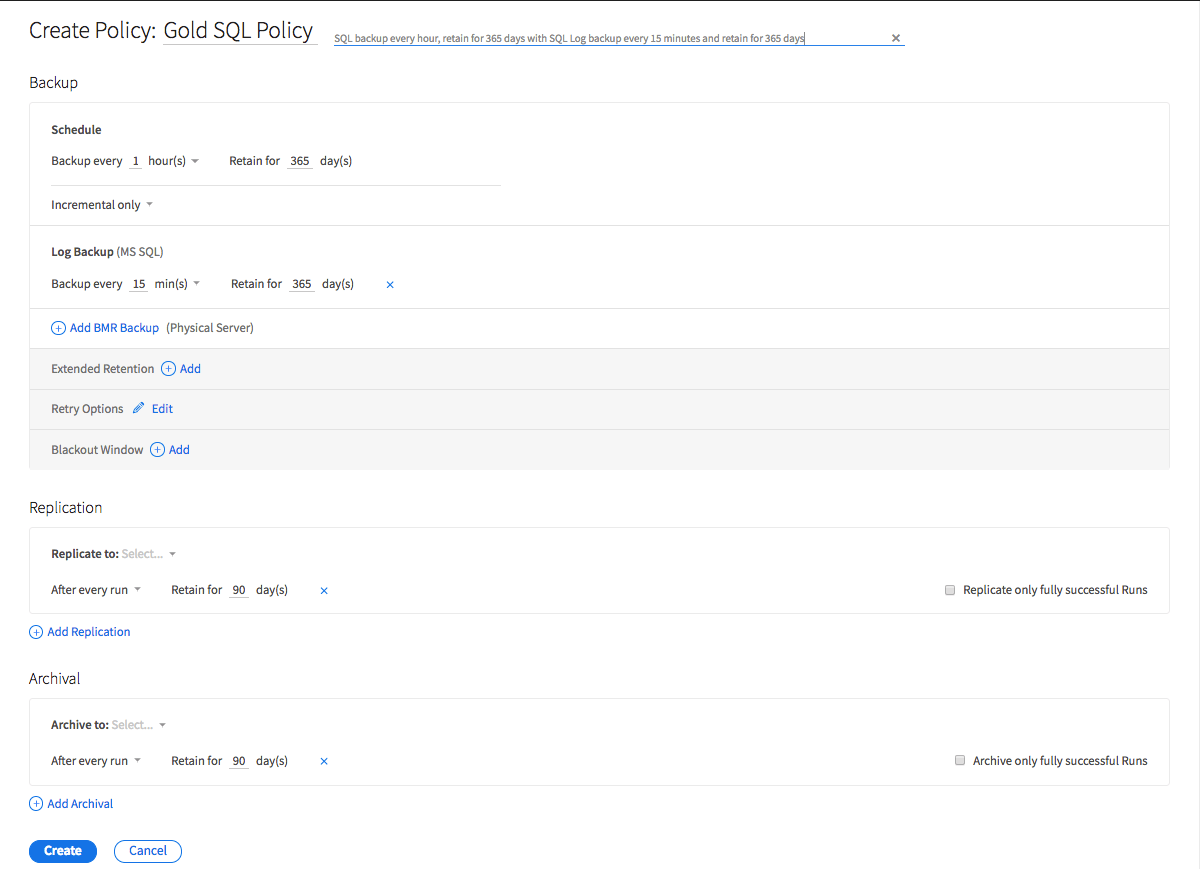Click the pencil icon for Retry Options
This screenshot has height=869, width=1200.
pos(139,409)
